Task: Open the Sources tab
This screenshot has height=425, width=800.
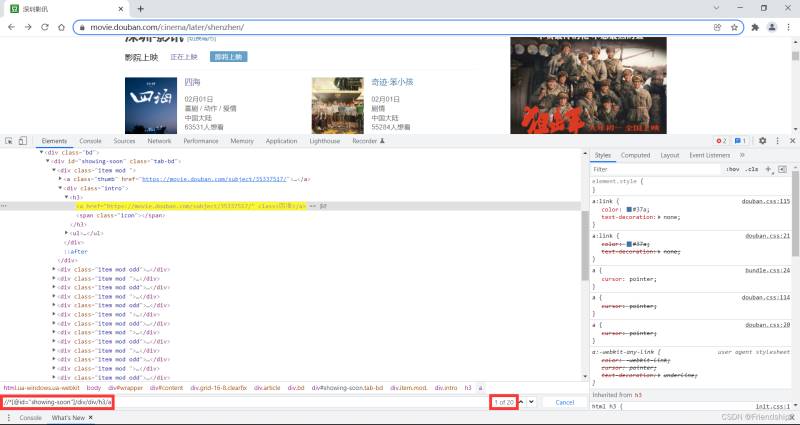Action: click(x=124, y=141)
